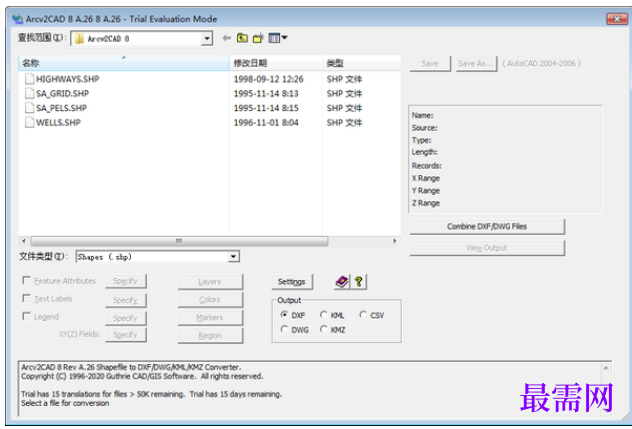
Task: Click Specify next to Text Labels
Action: click(125, 300)
